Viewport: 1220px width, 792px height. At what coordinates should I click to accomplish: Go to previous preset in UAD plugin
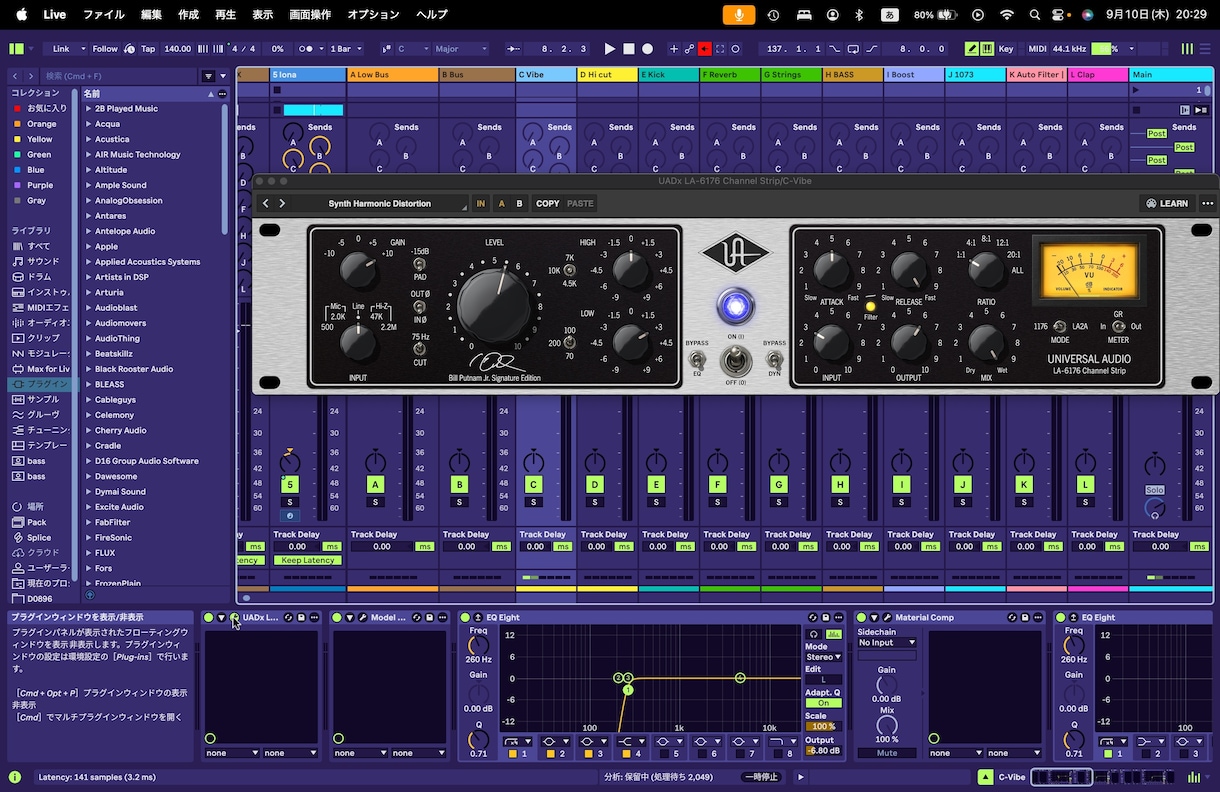(x=265, y=203)
